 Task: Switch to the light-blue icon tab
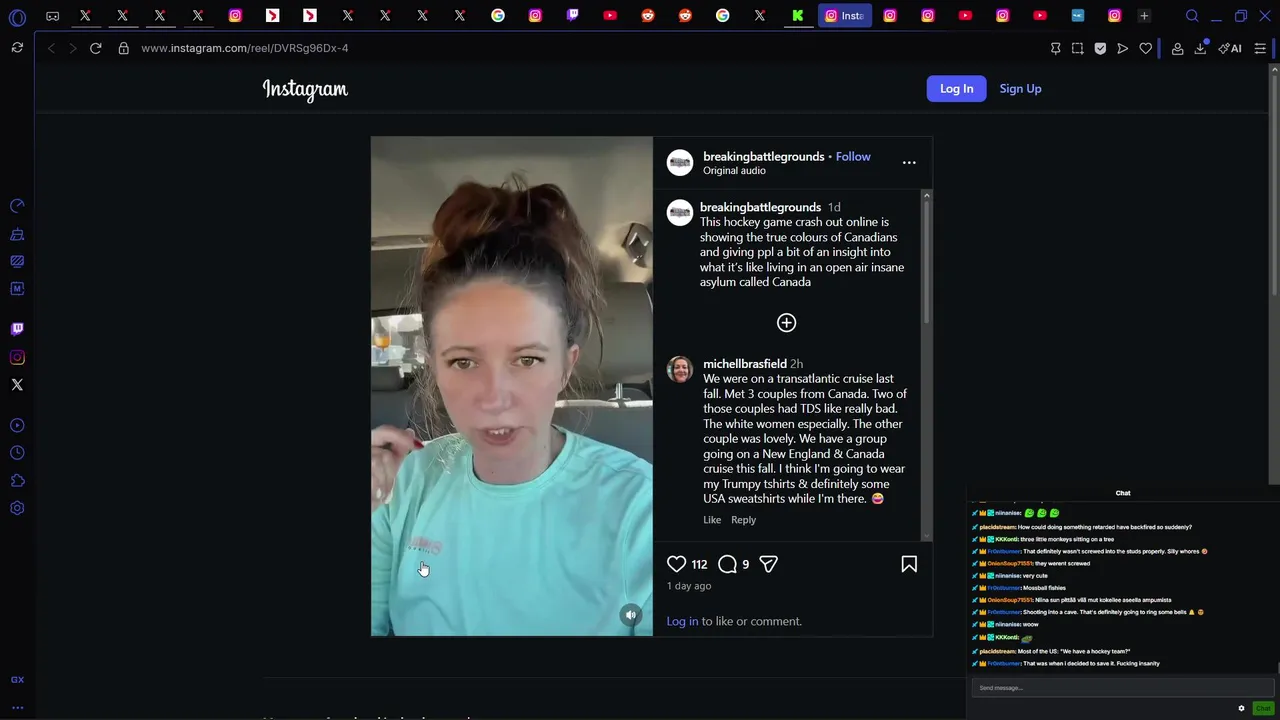[1077, 16]
